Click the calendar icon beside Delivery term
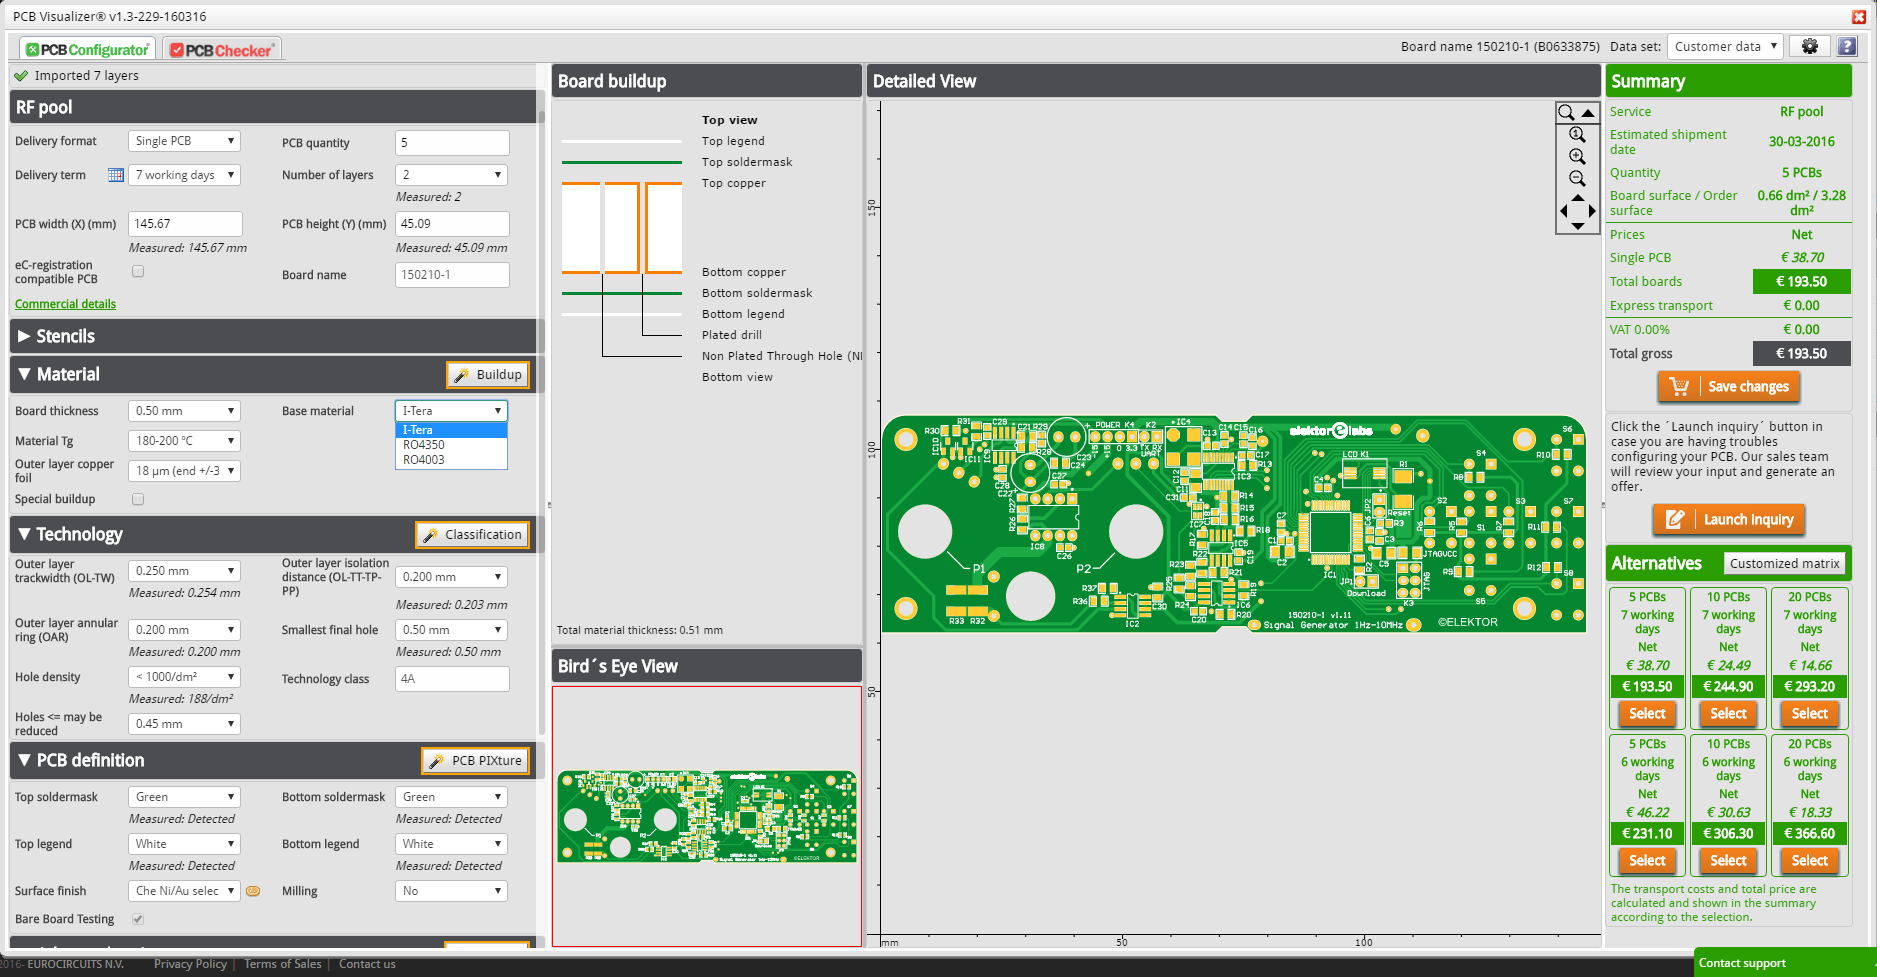Viewport: 1877px width, 977px height. pyautogui.click(x=116, y=175)
